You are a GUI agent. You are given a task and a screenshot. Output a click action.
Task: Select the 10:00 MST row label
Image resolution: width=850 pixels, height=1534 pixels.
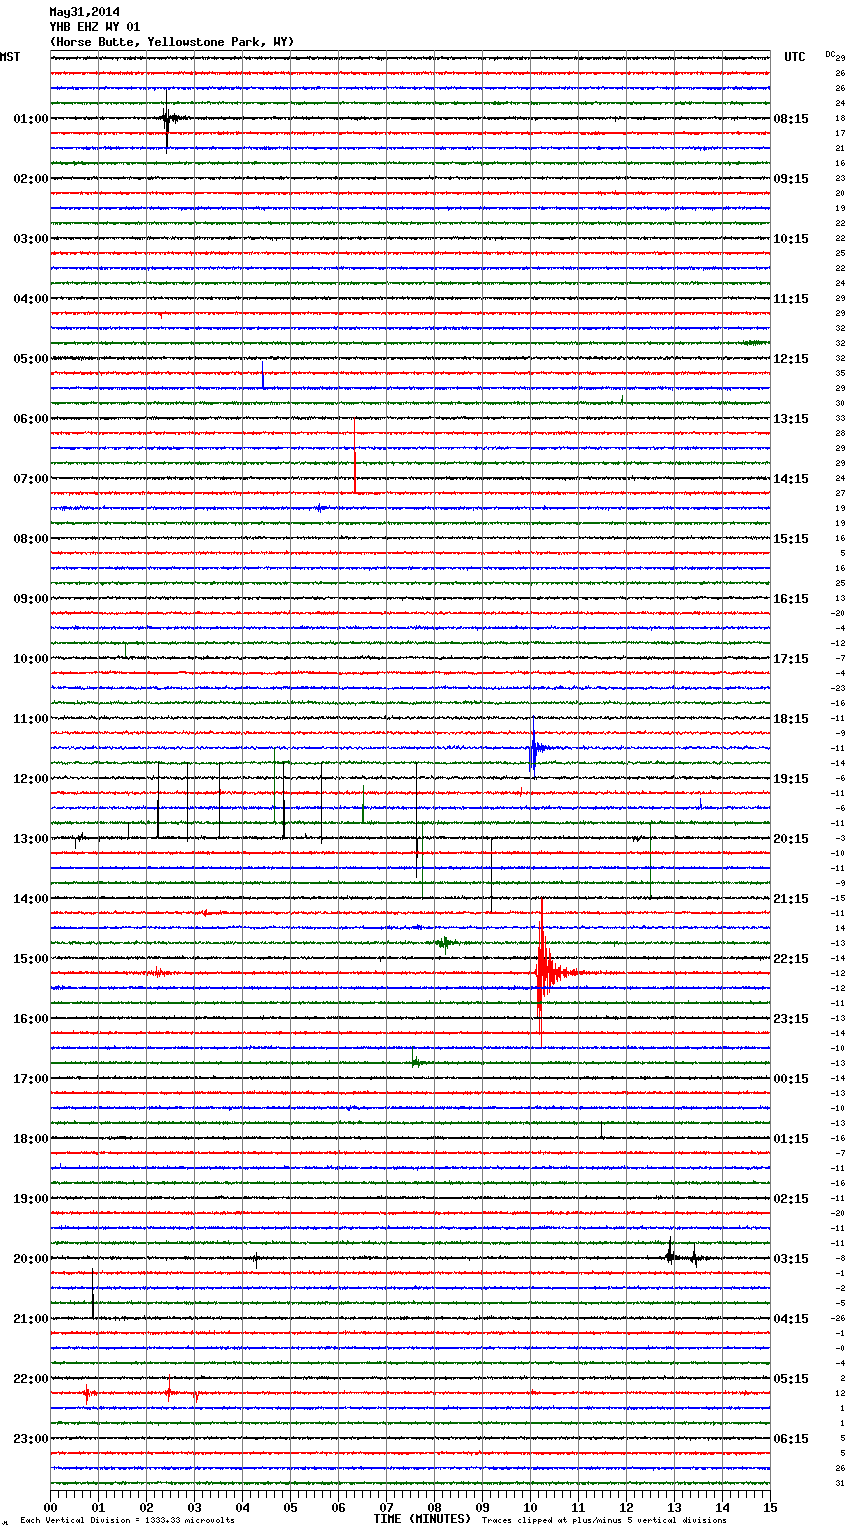pos(31,659)
